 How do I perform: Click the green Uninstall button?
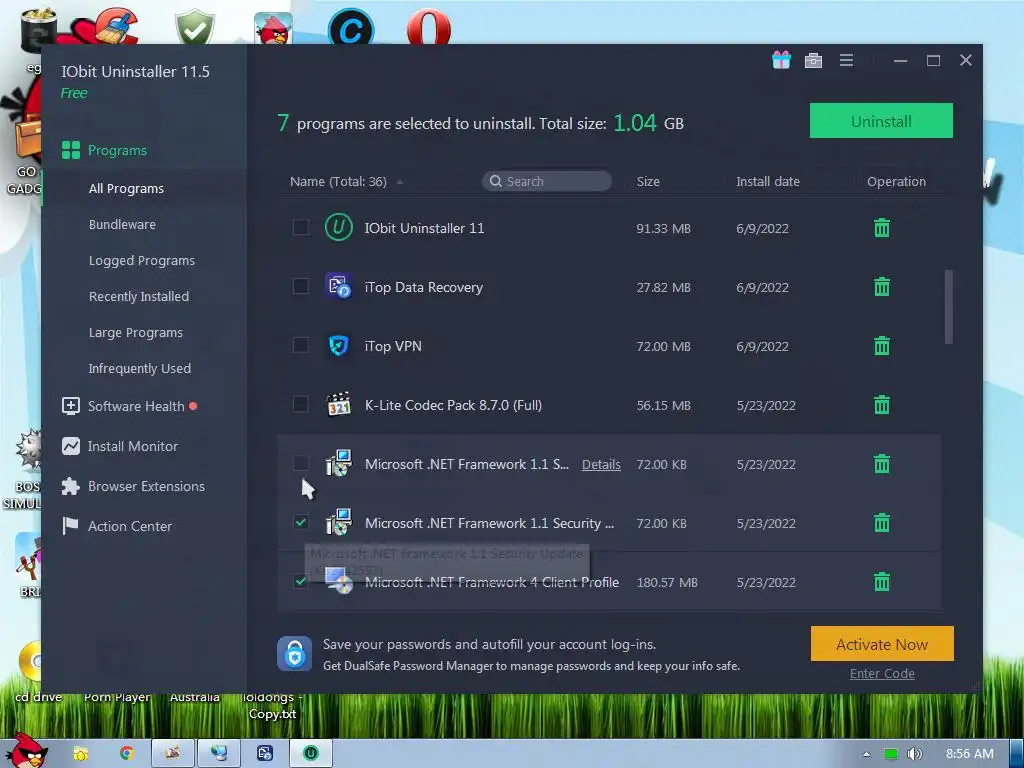(881, 121)
